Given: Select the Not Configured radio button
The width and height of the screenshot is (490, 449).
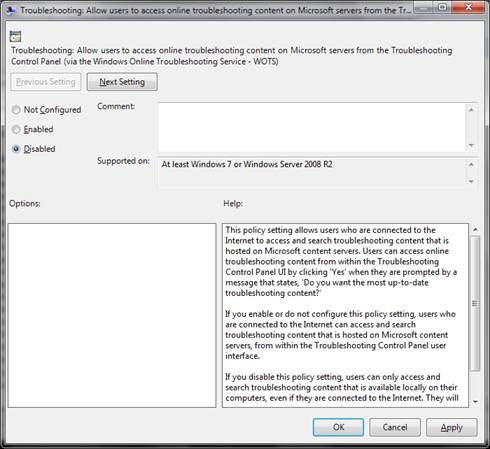Looking at the screenshot, I should 16,110.
